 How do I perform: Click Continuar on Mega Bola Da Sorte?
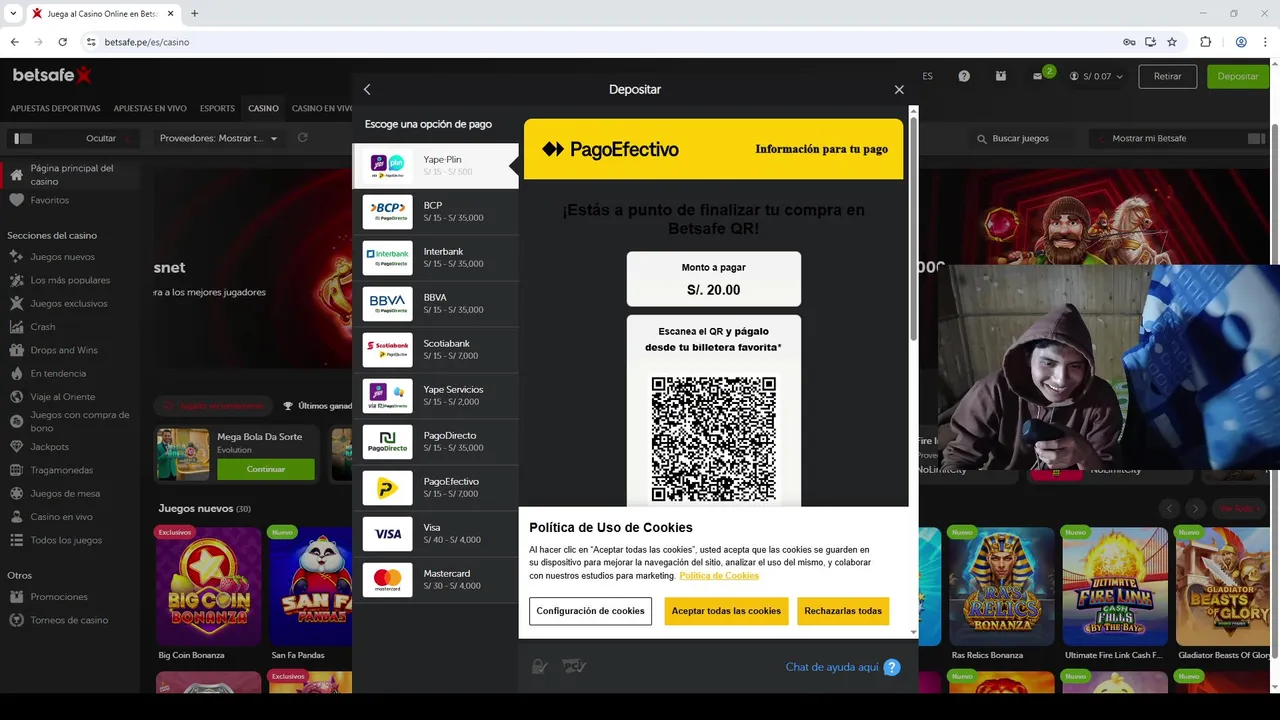point(266,469)
